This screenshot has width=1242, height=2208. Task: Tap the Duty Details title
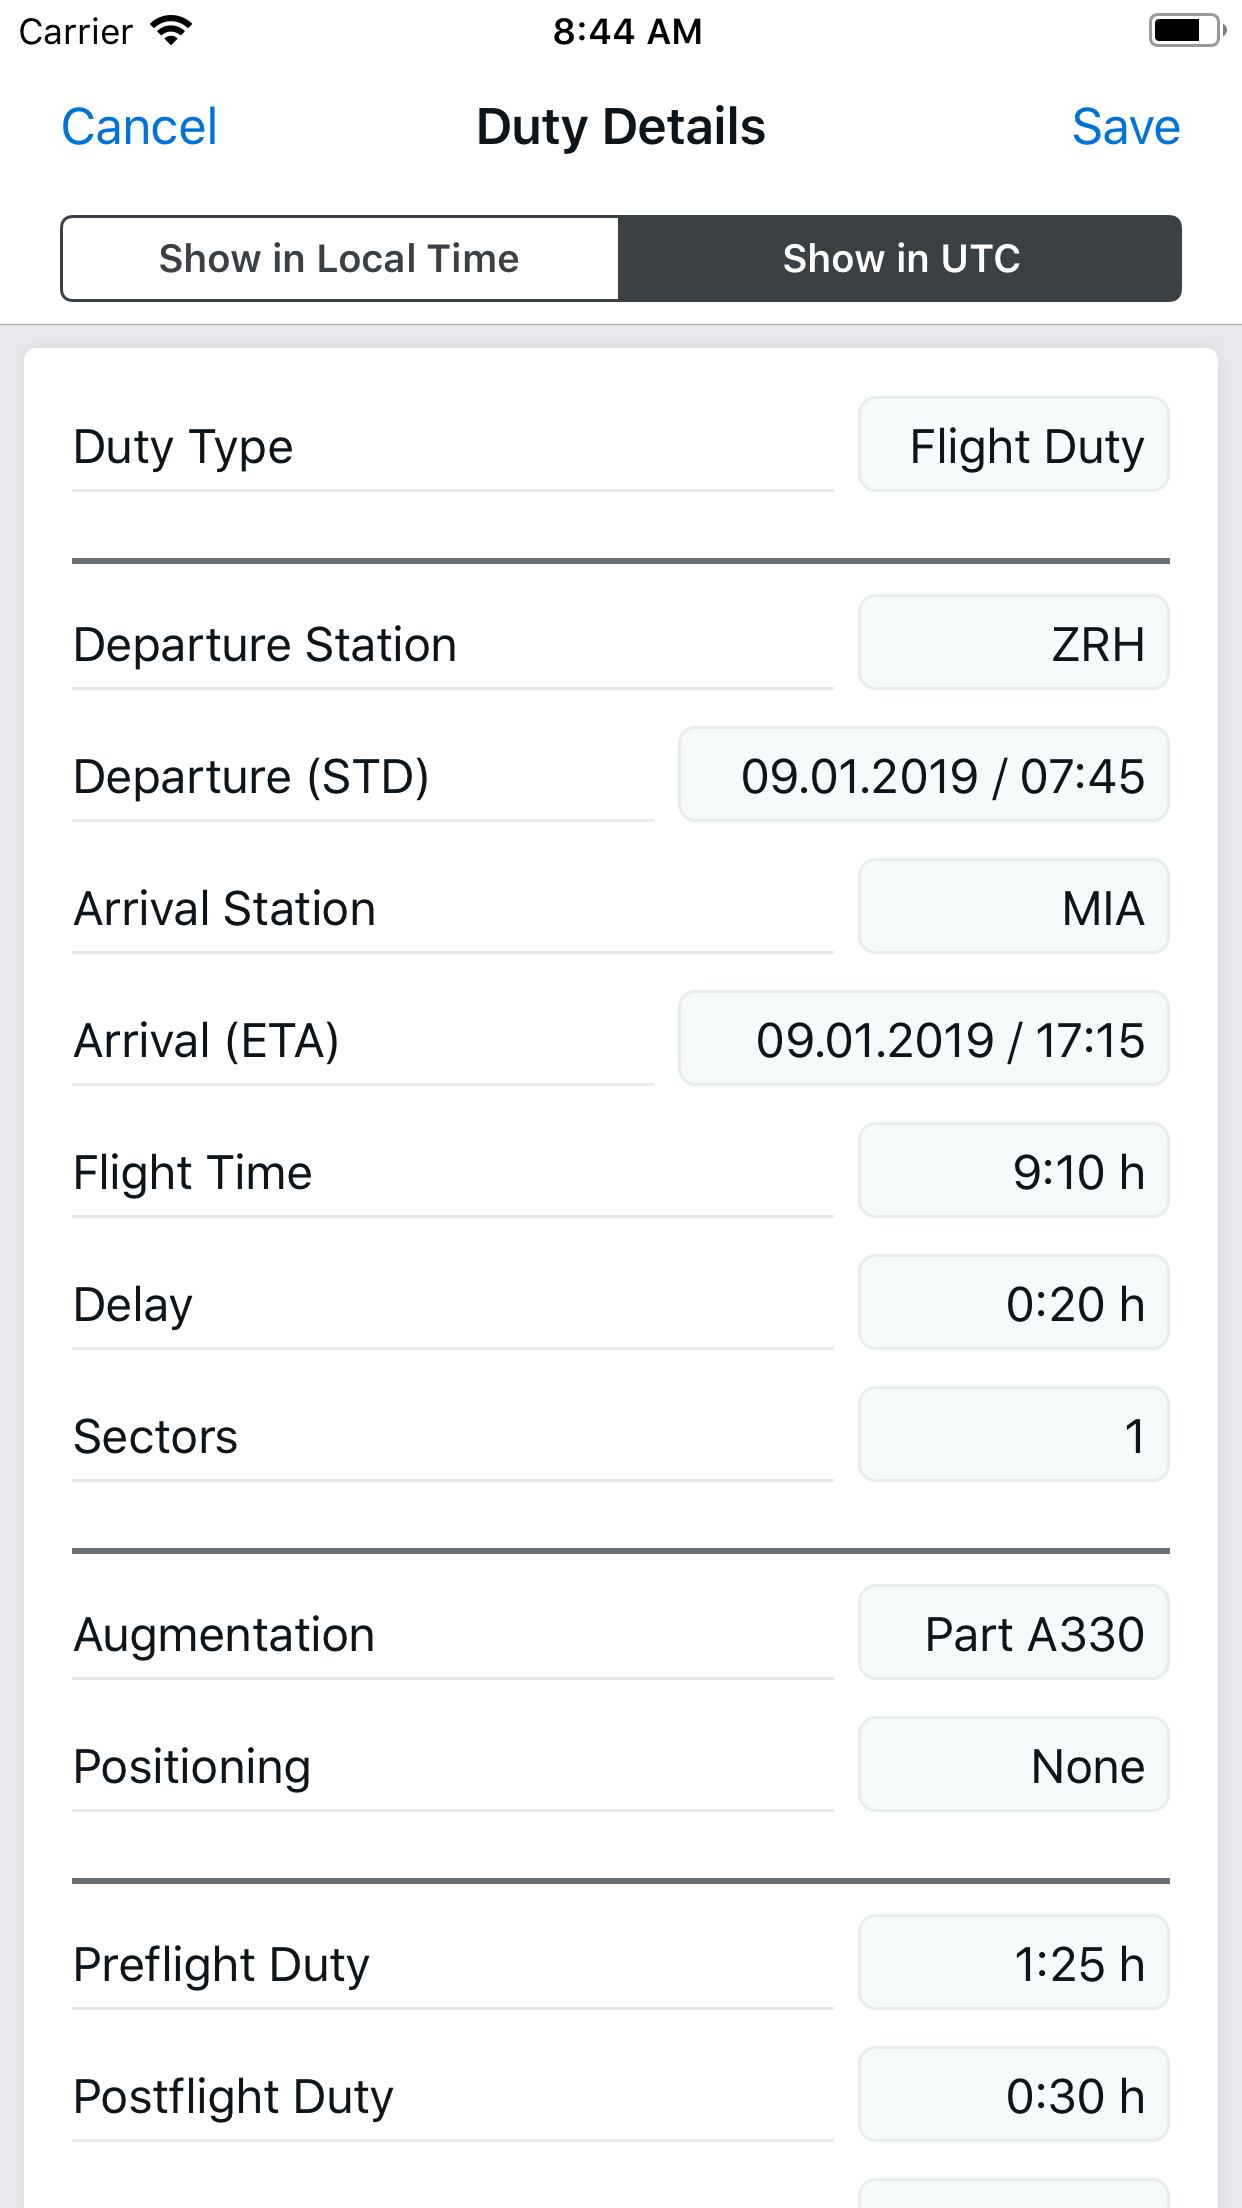tap(621, 127)
